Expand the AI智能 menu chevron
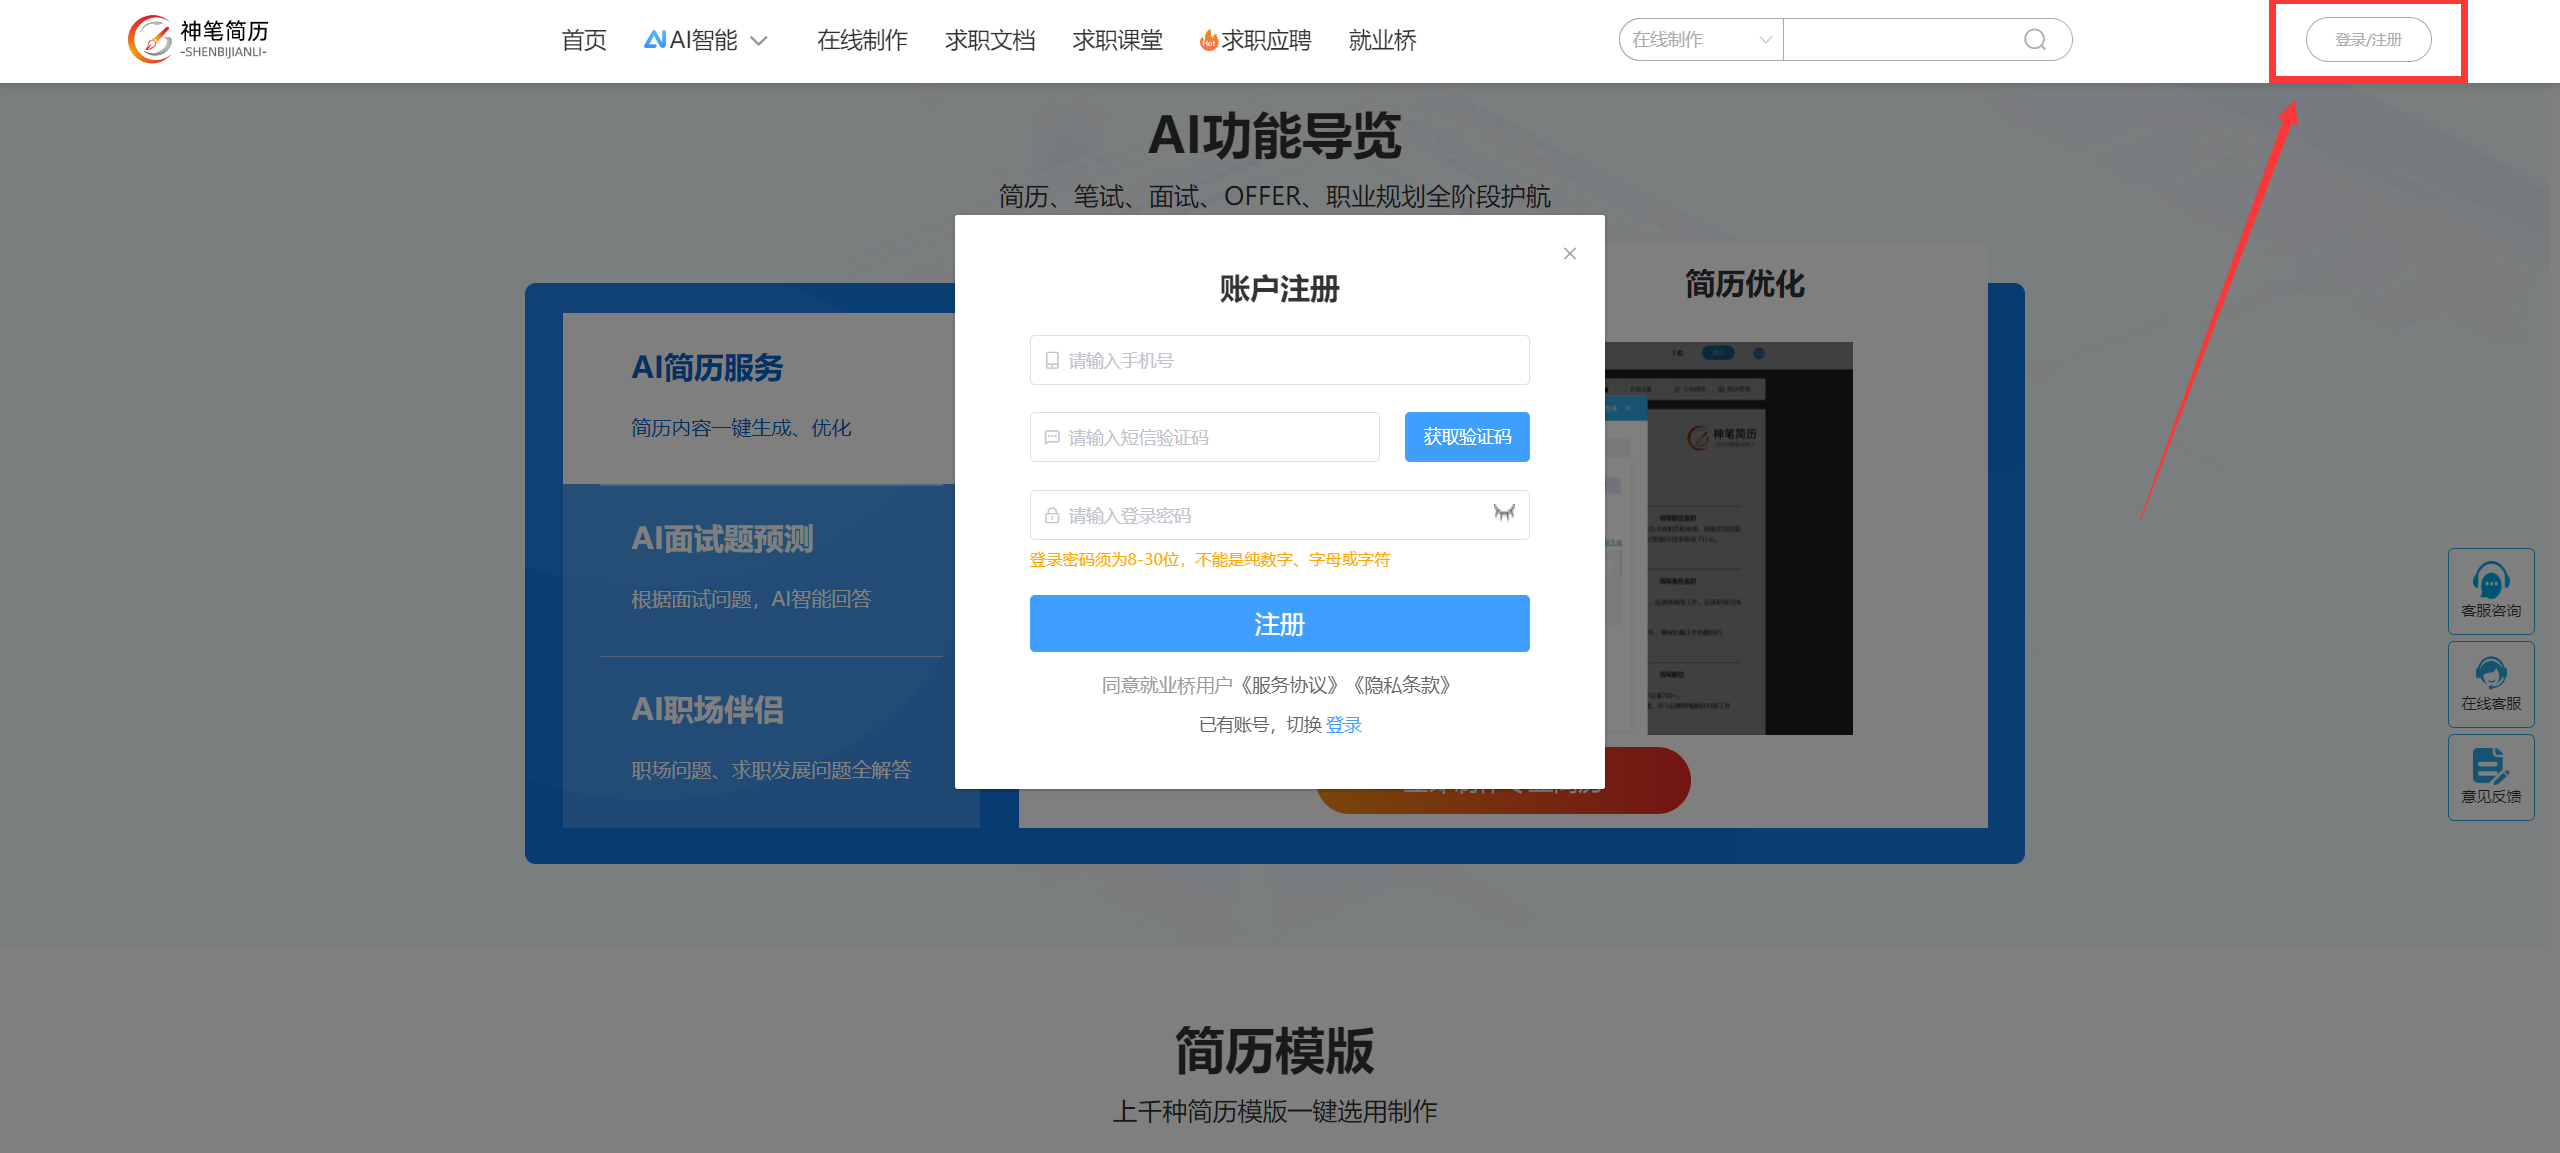Screen dimensions: 2560x1153 (759, 41)
